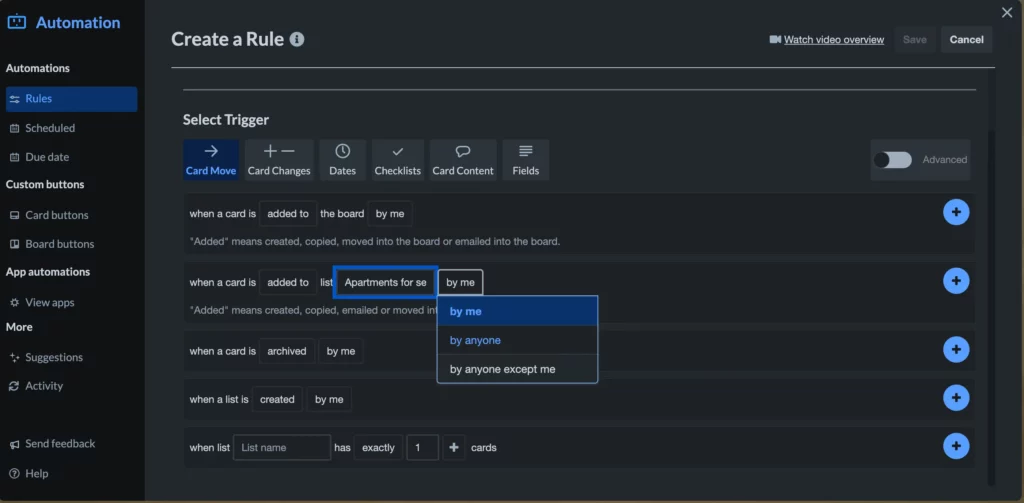Image resolution: width=1024 pixels, height=503 pixels.
Task: Enable the Advanced toggle switch
Action: click(893, 159)
